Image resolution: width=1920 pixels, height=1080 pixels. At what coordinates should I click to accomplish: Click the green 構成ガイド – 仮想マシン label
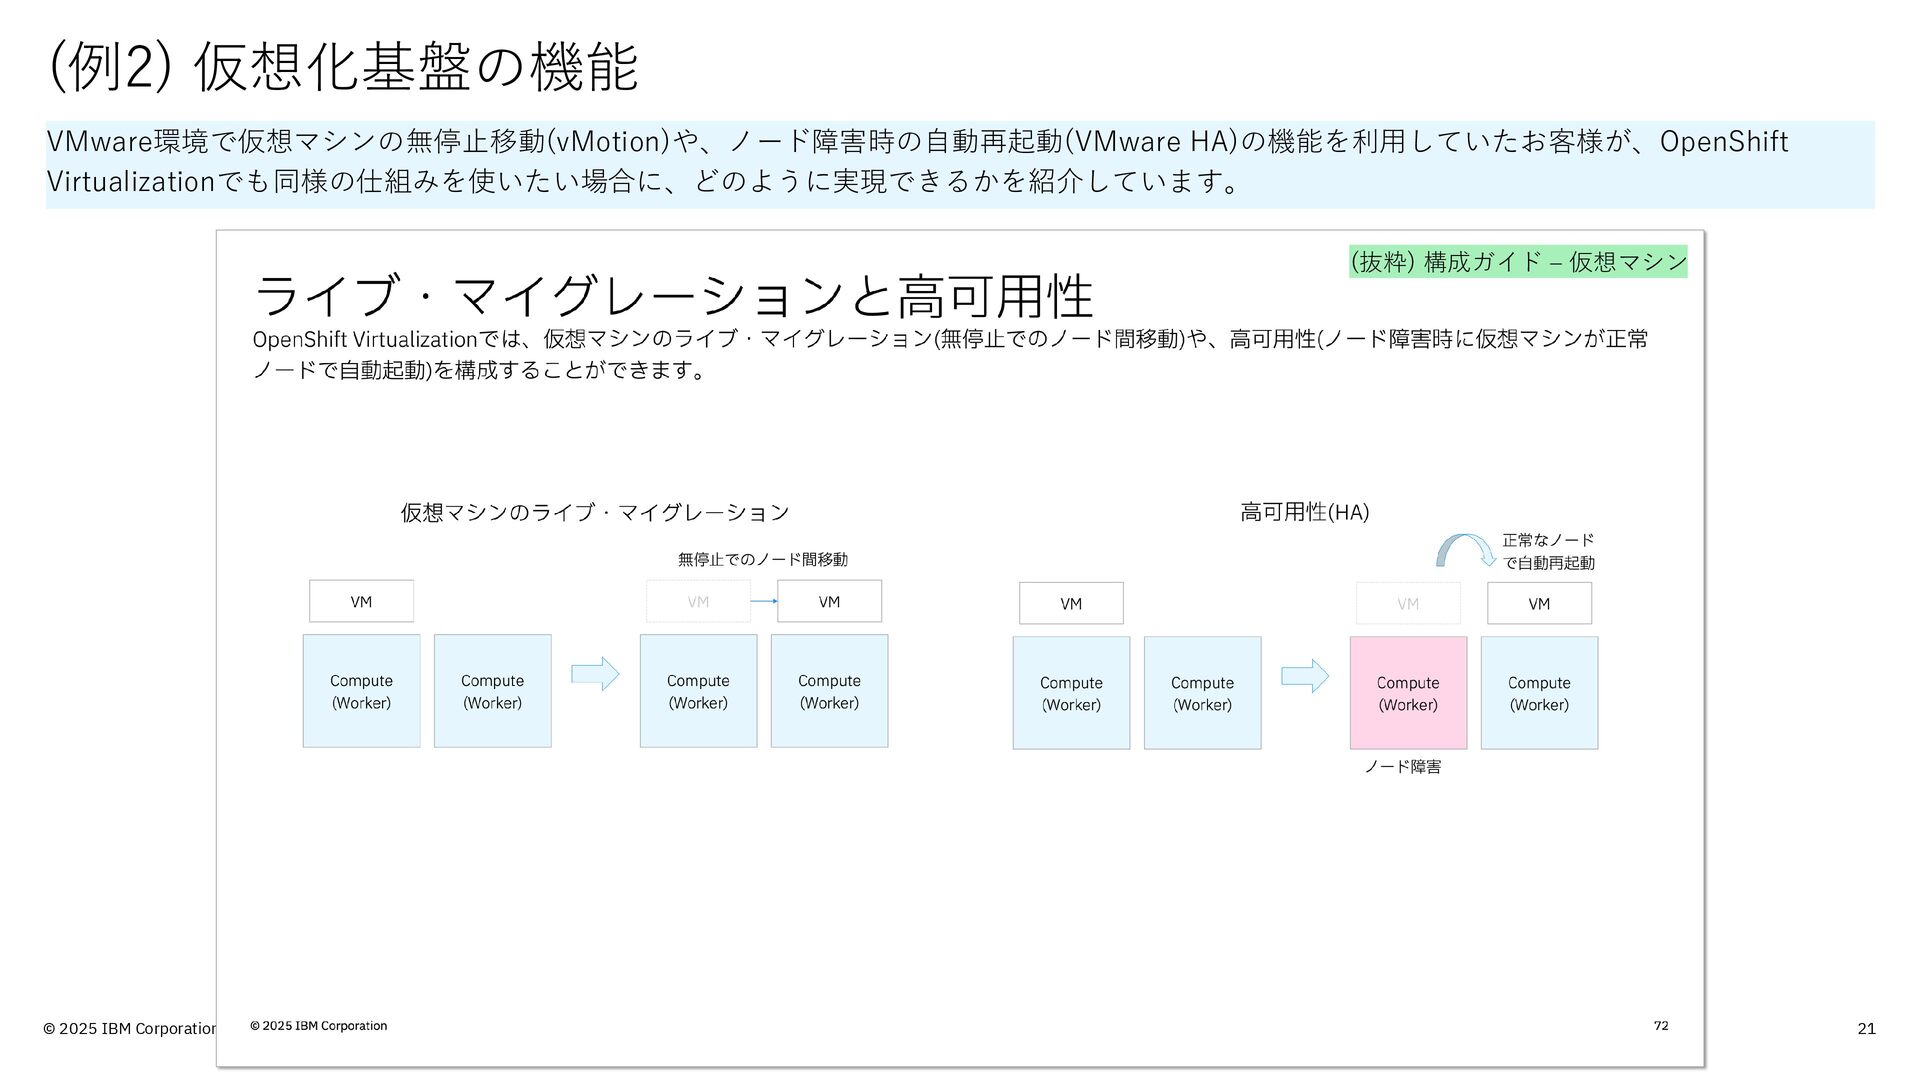point(1518,262)
